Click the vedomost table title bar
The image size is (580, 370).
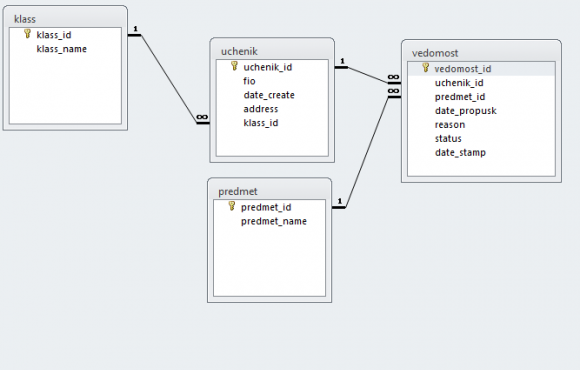coord(481,53)
